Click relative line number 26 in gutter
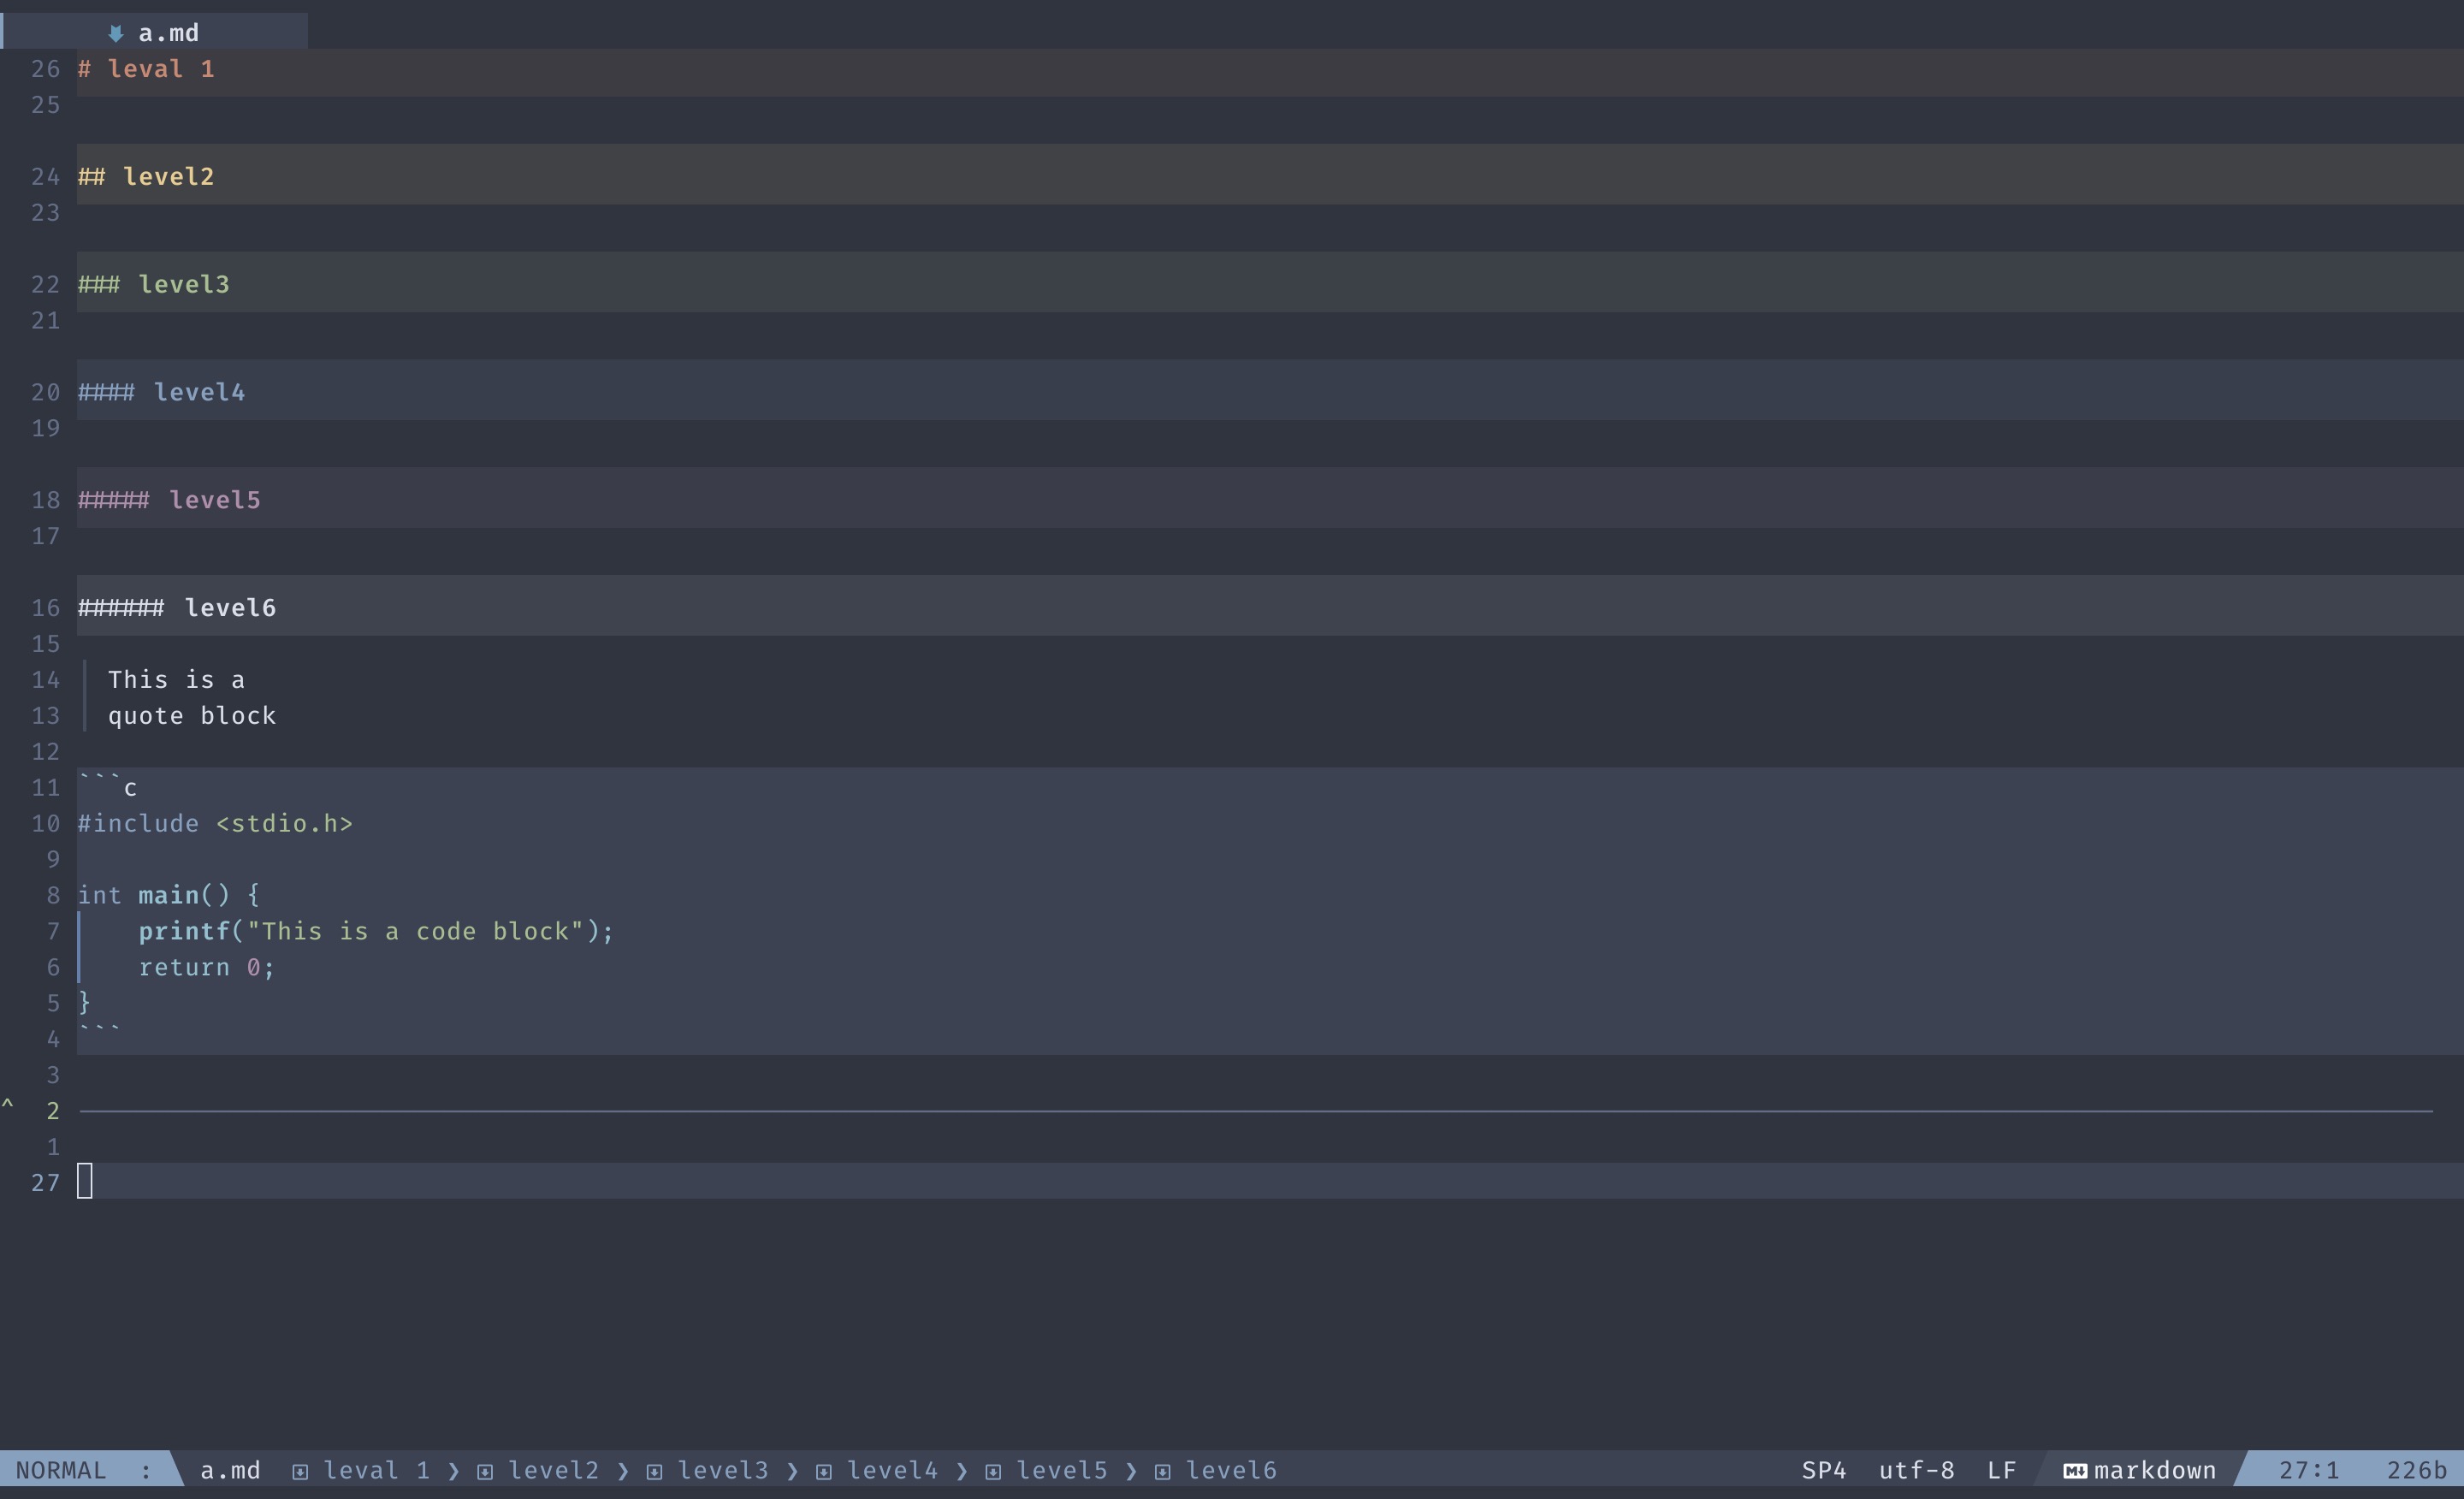Screen dimensions: 2464x1499 pyautogui.click(x=46, y=69)
